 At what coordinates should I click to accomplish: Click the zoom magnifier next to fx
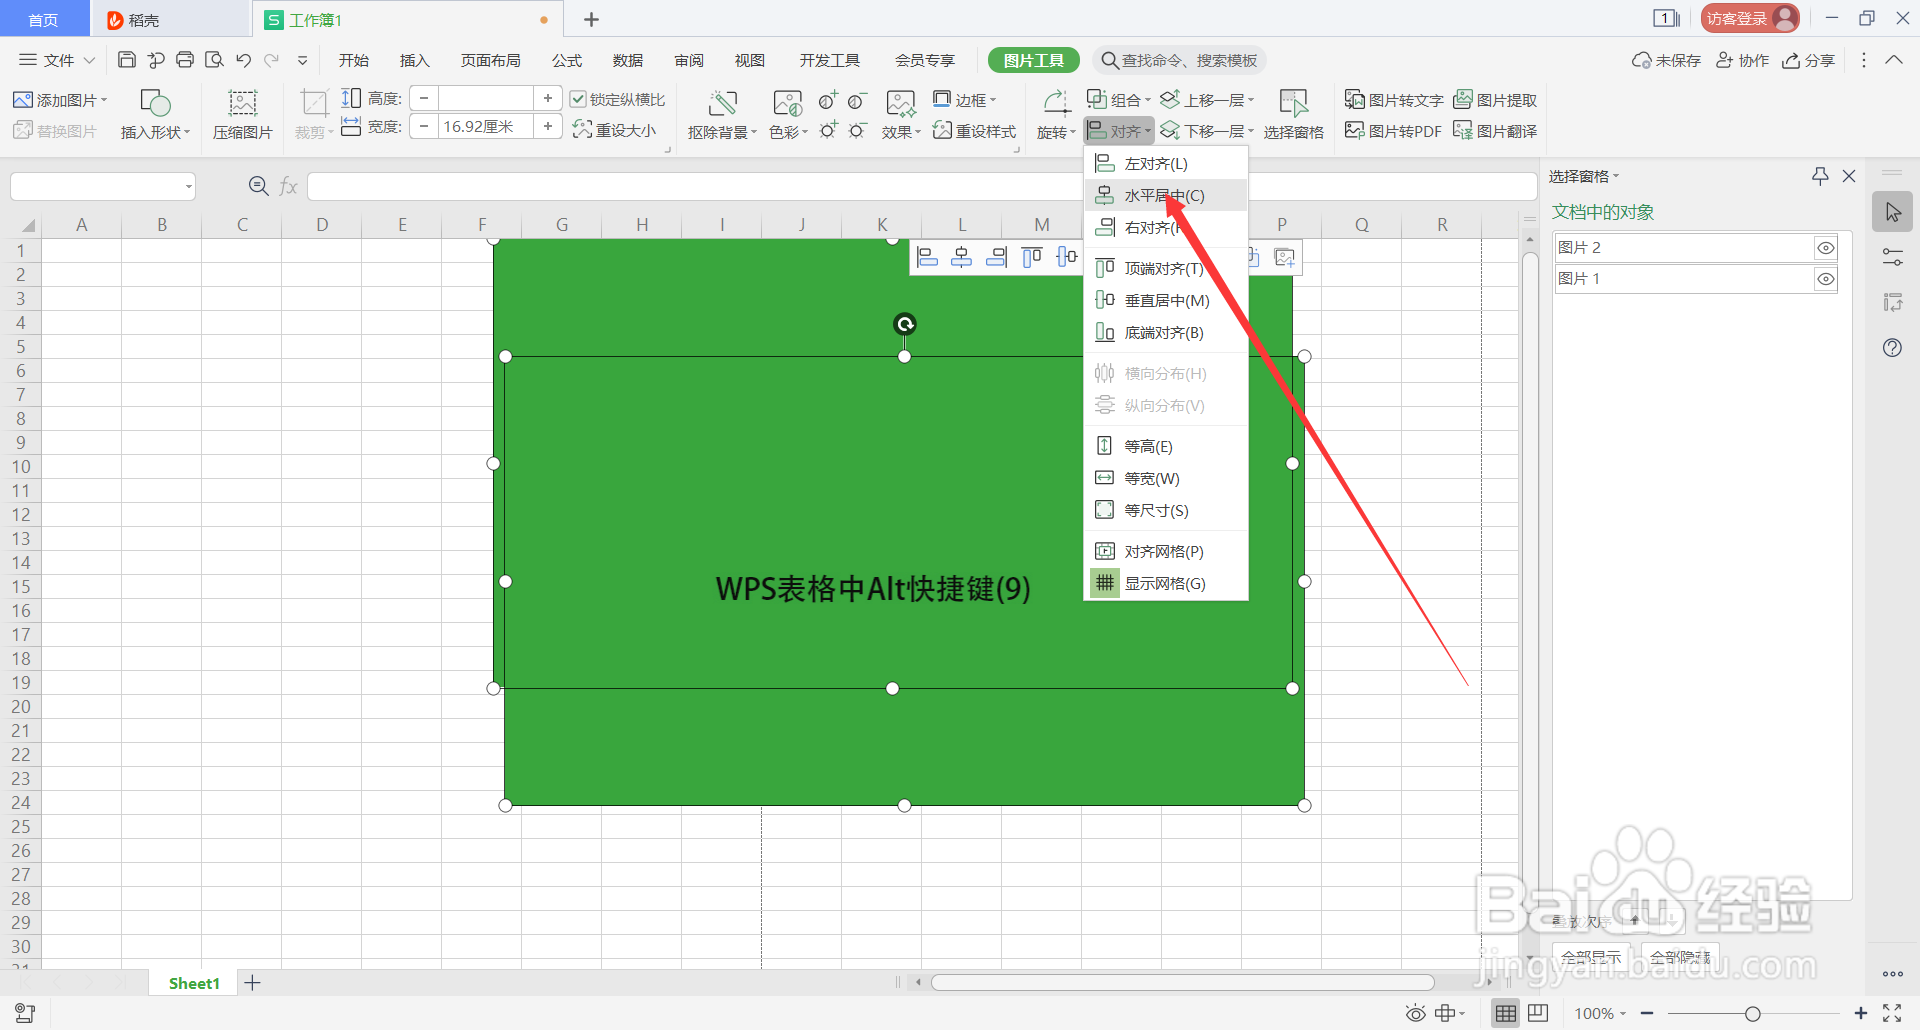point(258,186)
